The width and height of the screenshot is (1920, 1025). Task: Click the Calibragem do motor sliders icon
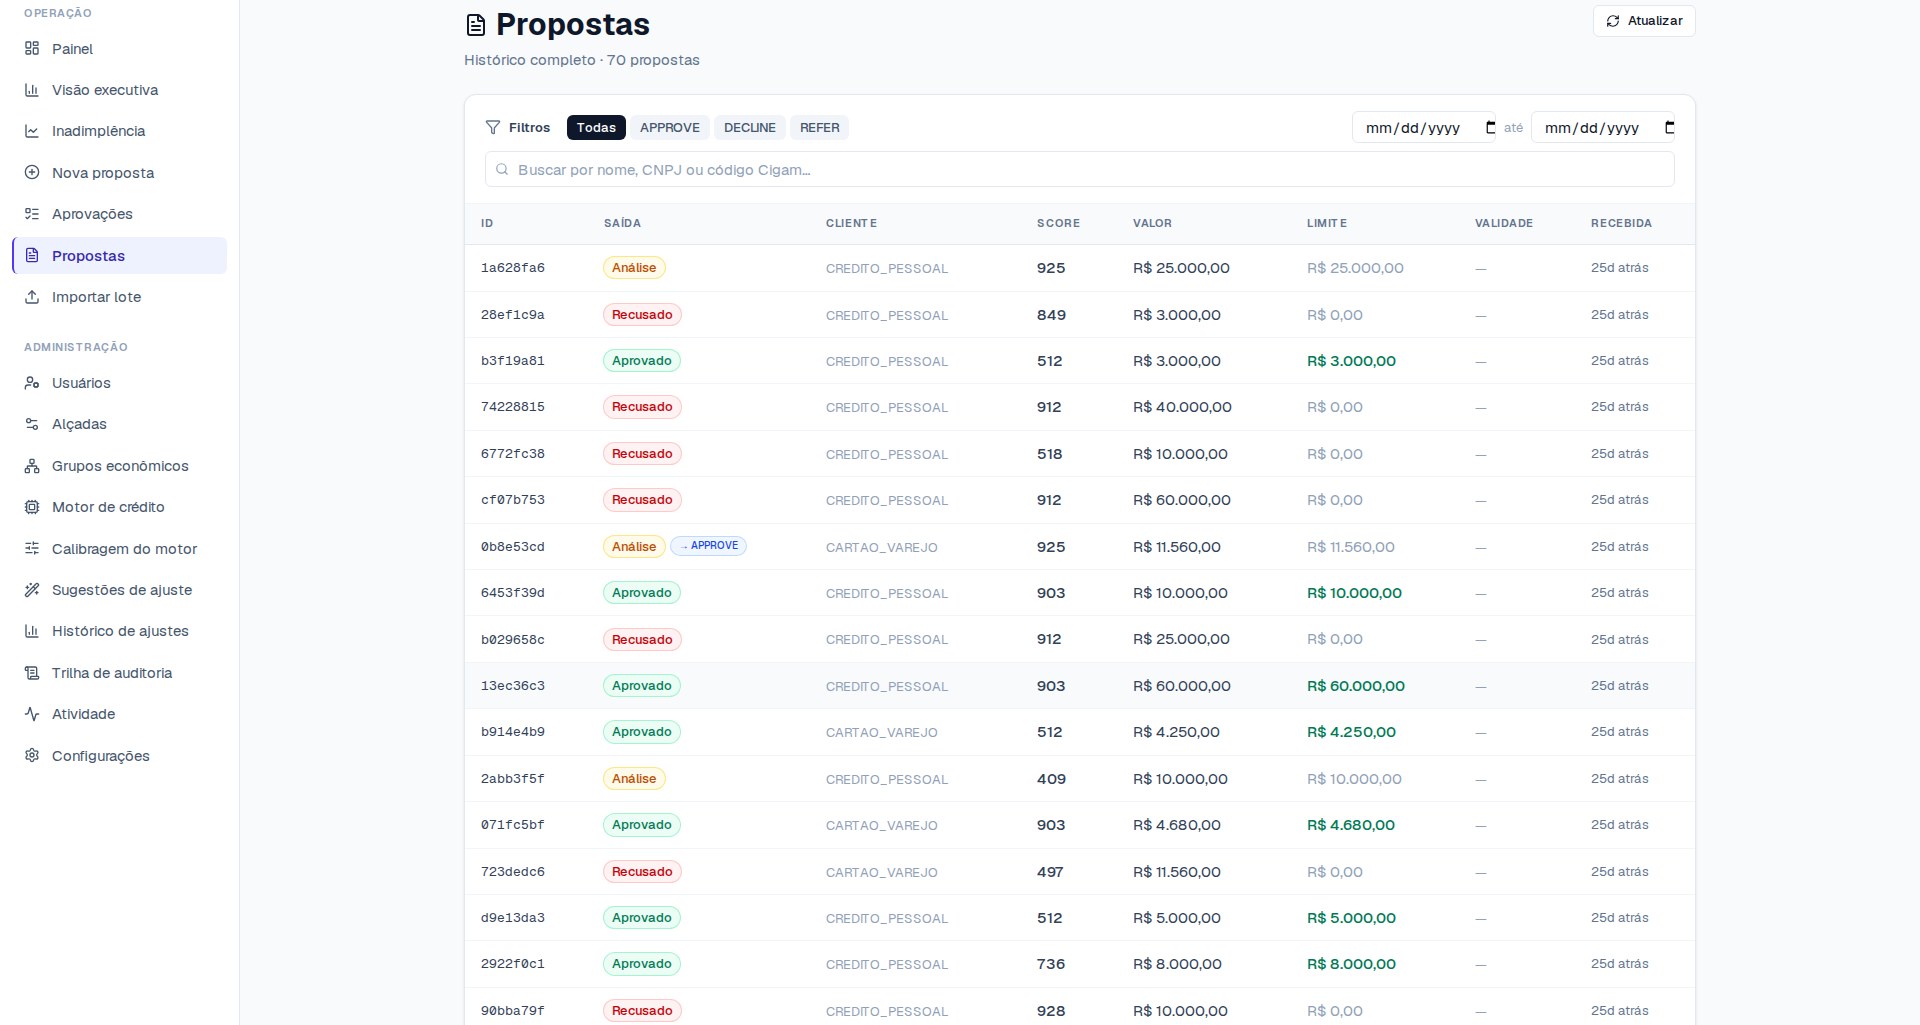click(x=32, y=548)
